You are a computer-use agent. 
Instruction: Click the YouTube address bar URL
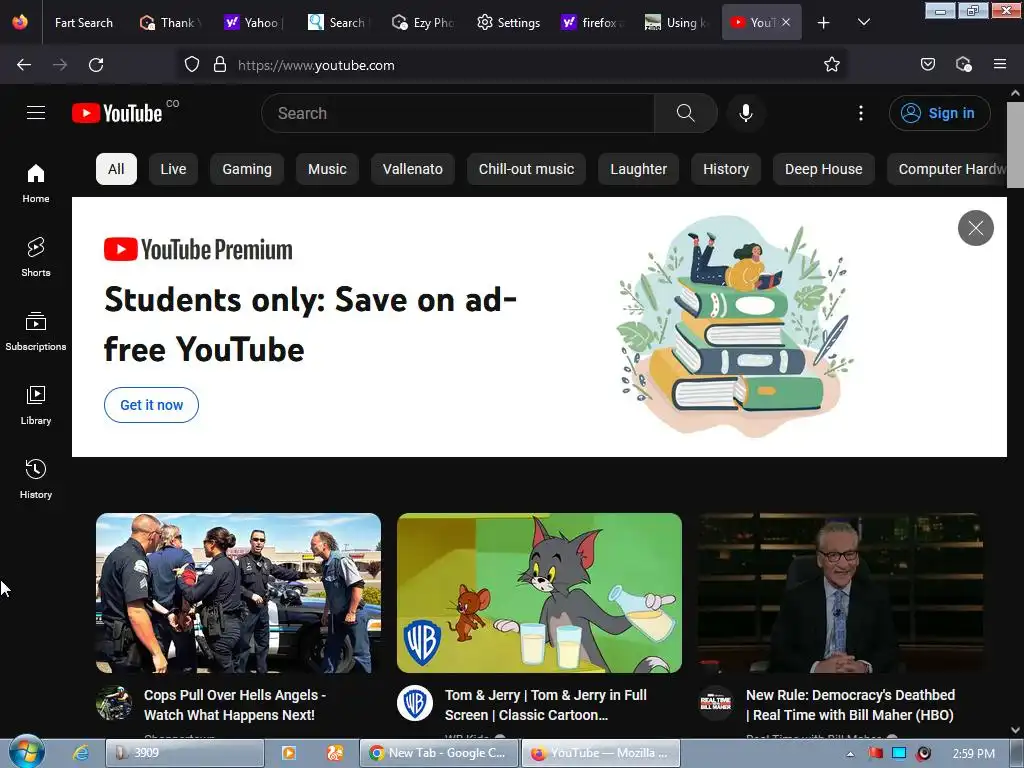tap(316, 65)
